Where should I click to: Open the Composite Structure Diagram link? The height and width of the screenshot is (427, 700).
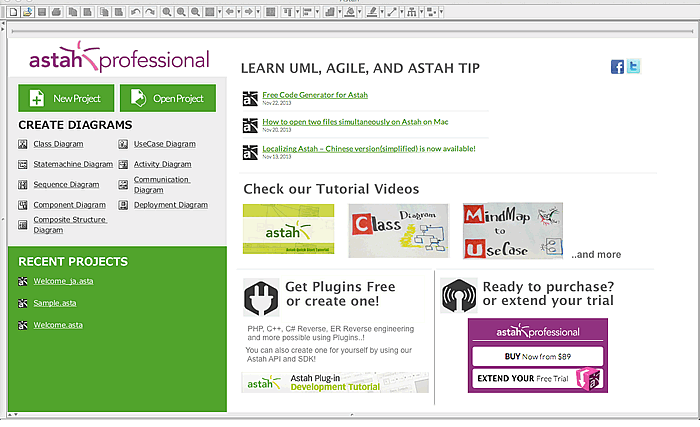point(70,225)
